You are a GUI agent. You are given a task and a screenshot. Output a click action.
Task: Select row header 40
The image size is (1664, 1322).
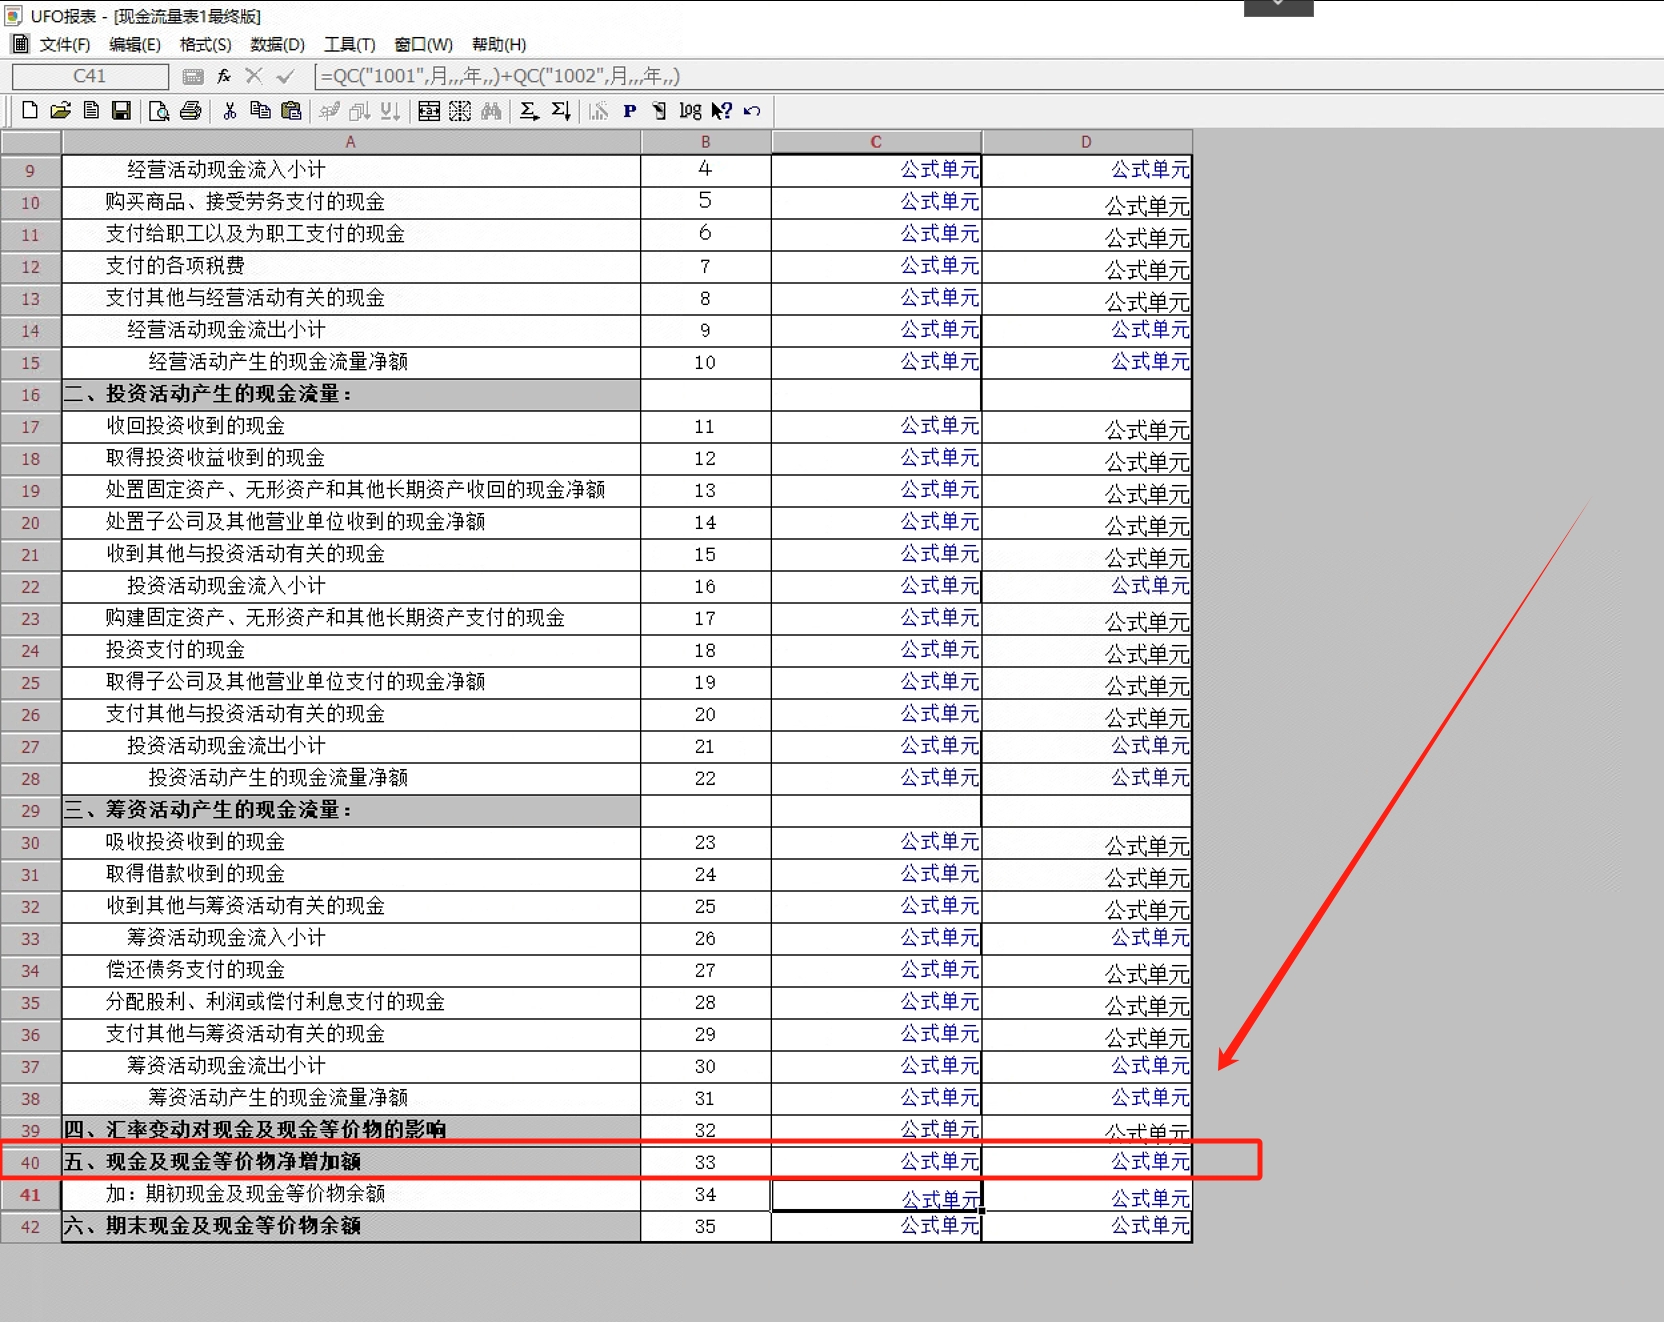pyautogui.click(x=30, y=1163)
